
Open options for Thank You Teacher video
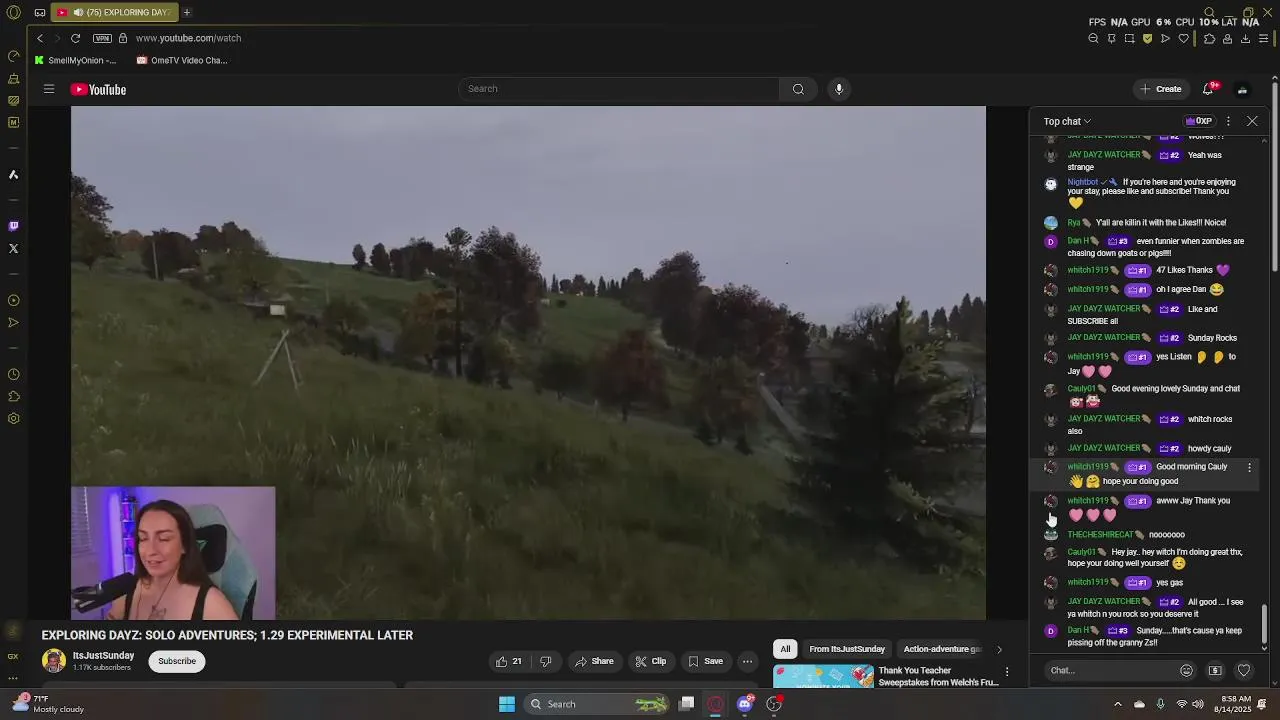[1007, 672]
